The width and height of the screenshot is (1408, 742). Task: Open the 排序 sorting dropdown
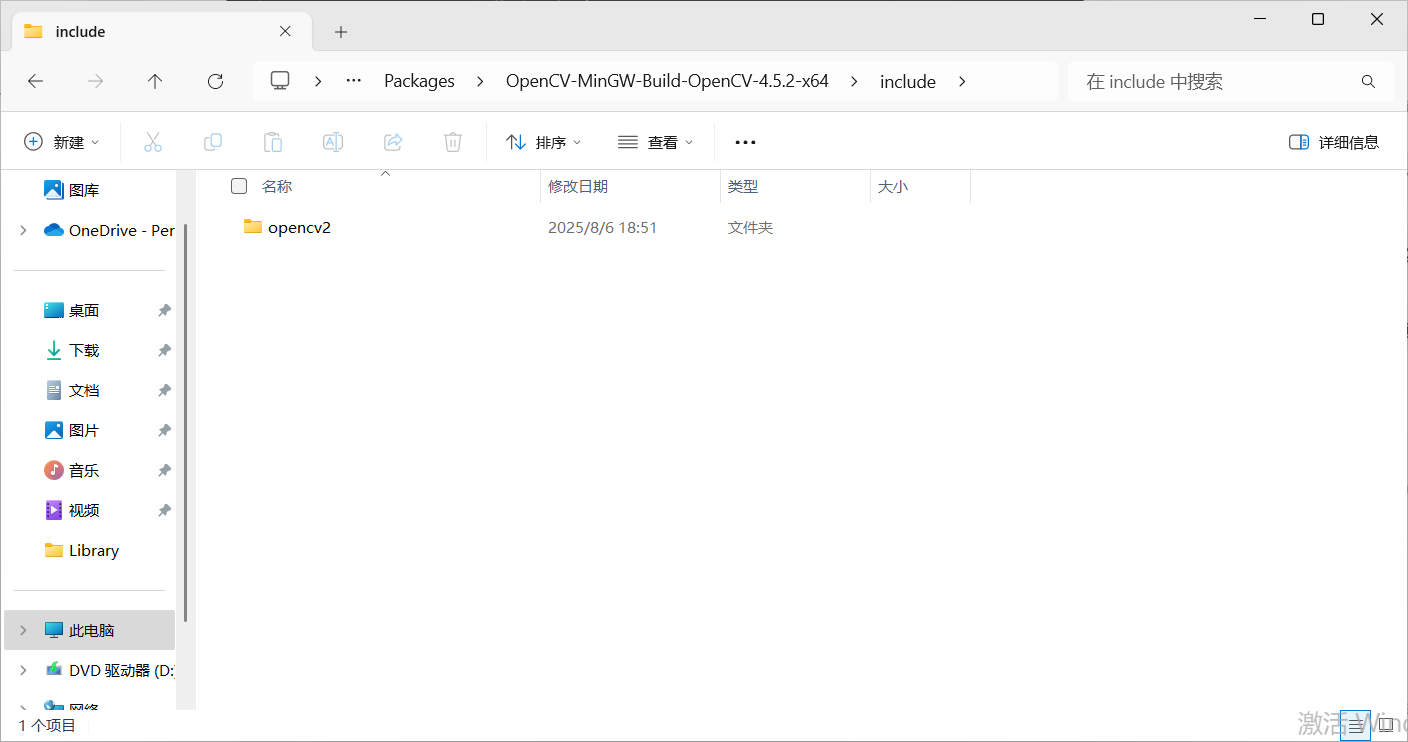coord(542,141)
